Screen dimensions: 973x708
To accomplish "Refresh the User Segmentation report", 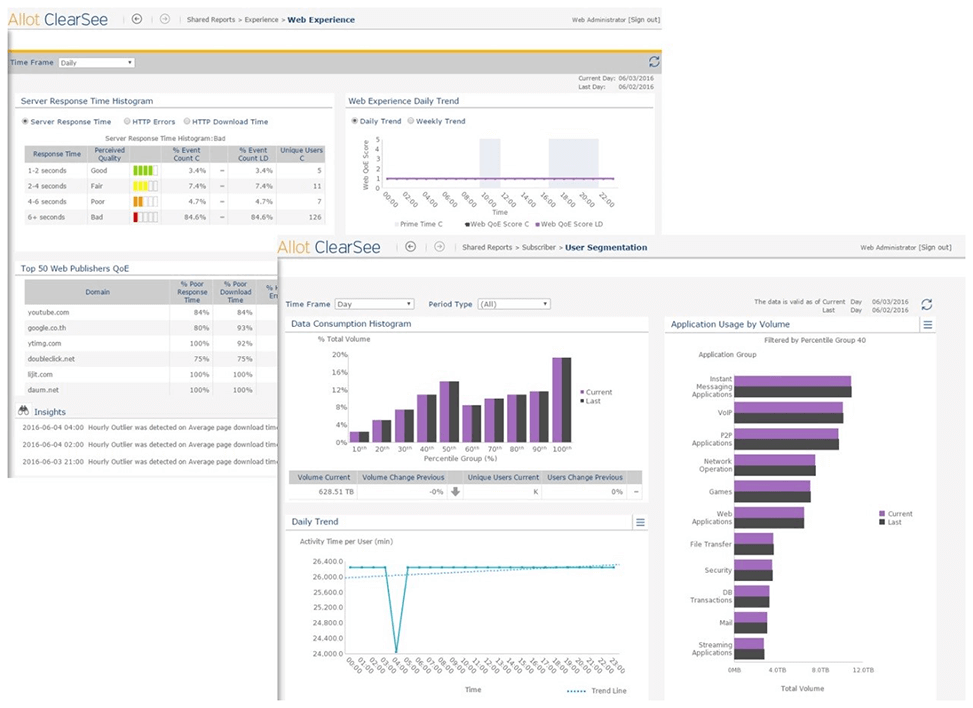I will [x=927, y=304].
